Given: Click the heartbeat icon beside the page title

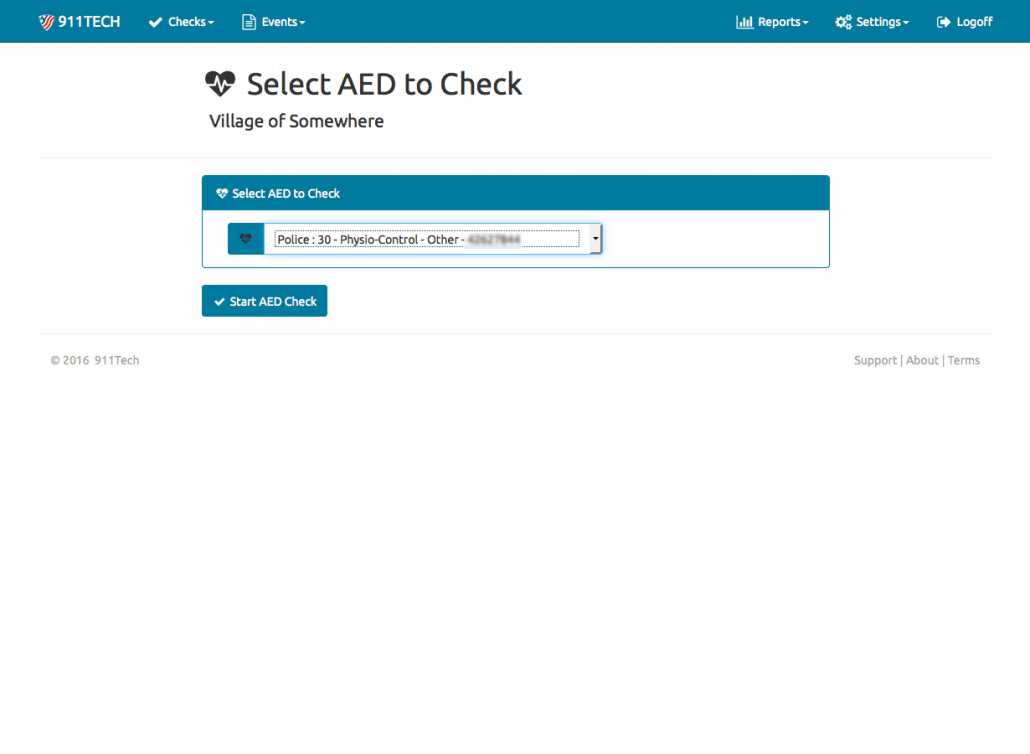Looking at the screenshot, I should click(219, 84).
